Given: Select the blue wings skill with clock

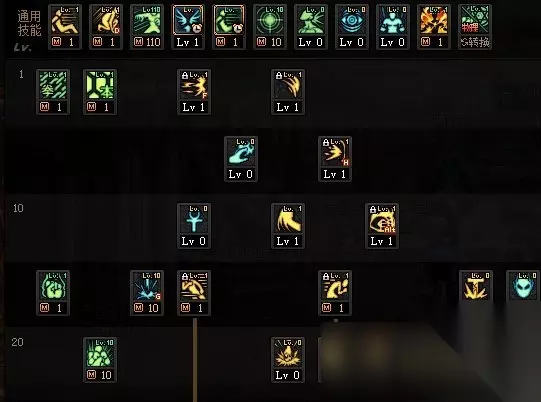Looking at the screenshot, I should [x=188, y=27].
